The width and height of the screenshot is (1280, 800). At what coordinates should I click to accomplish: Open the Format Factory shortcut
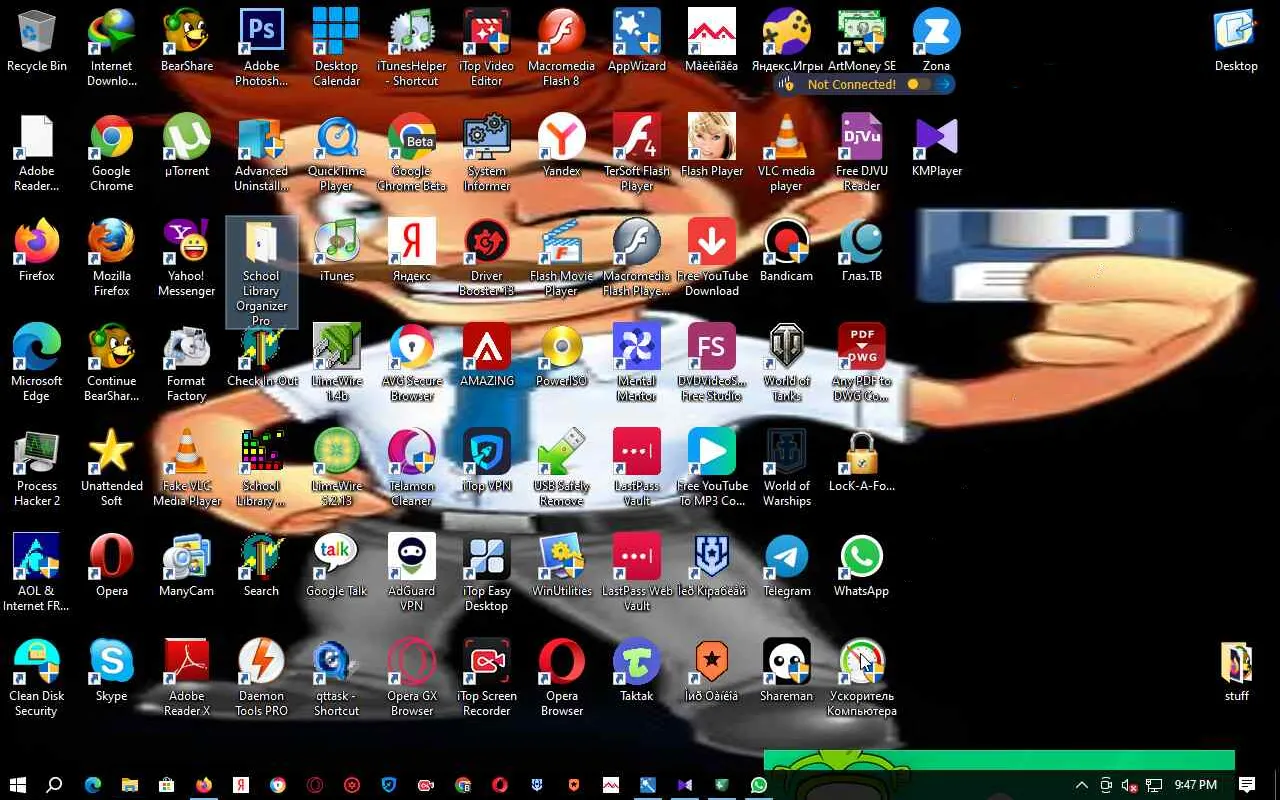[186, 363]
